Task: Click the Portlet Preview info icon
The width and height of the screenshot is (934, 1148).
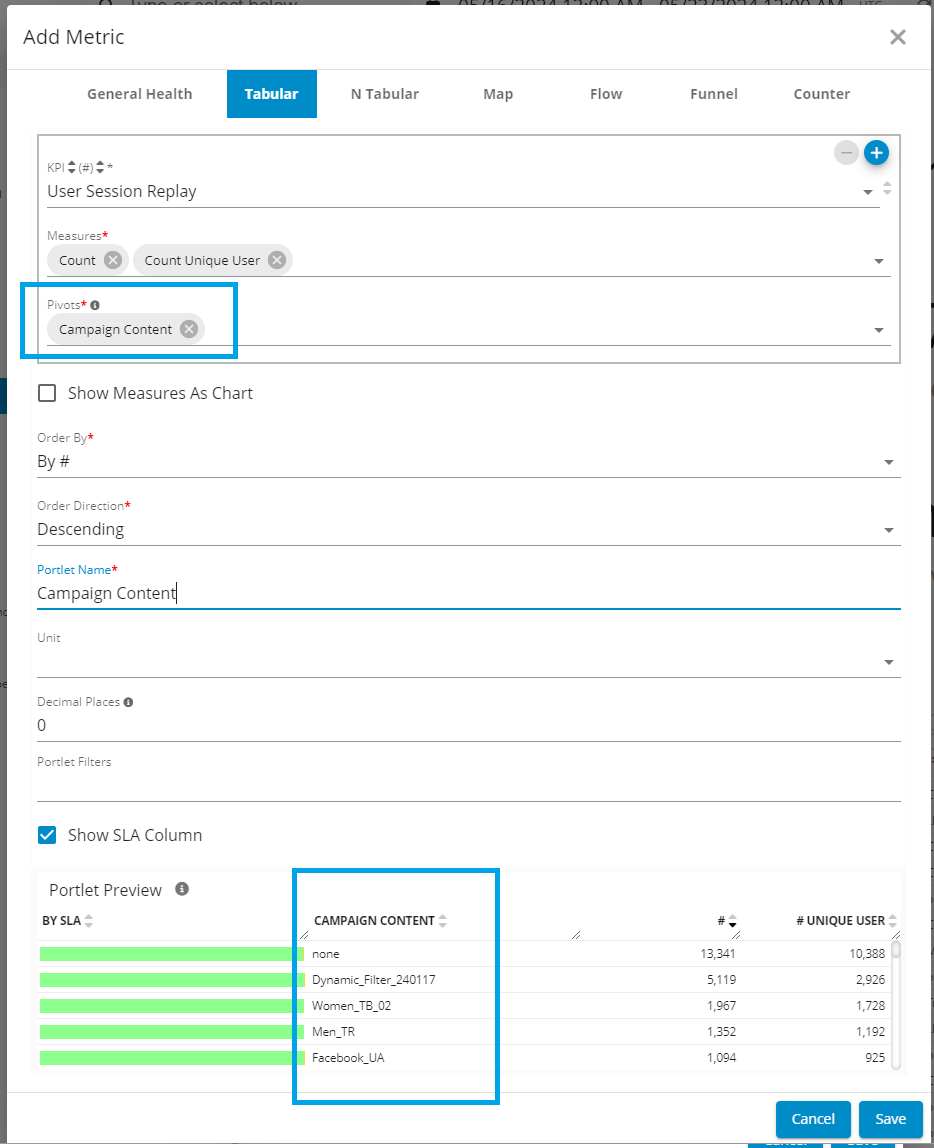Action: tap(182, 889)
